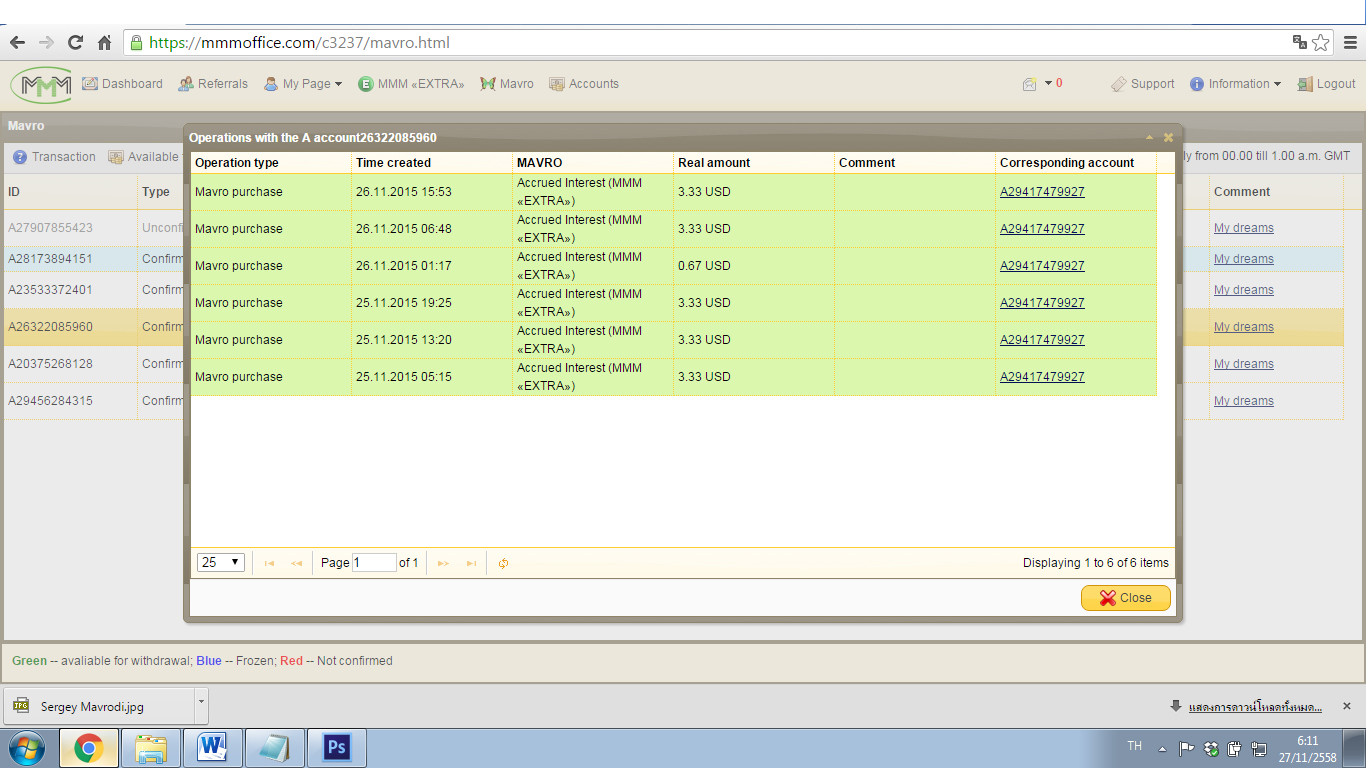1366x768 pixels.
Task: Open downloaded Sergey Mavrodi.jpg file
Action: pos(98,706)
